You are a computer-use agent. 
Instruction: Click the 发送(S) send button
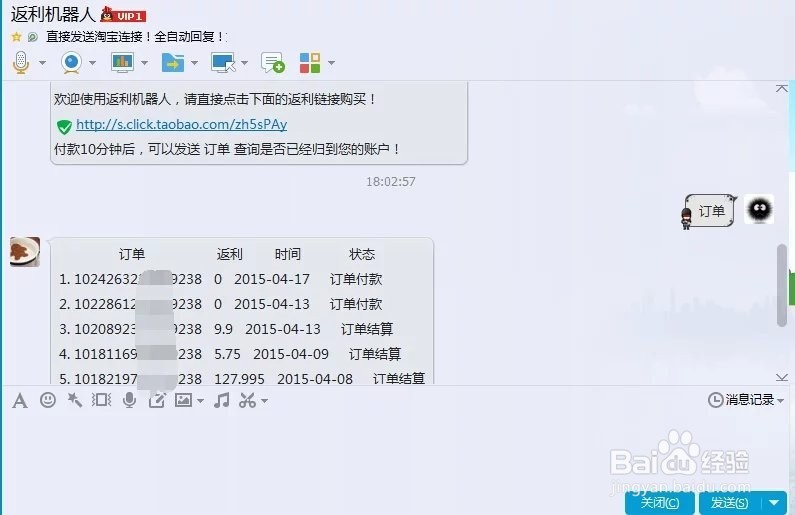[730, 503]
